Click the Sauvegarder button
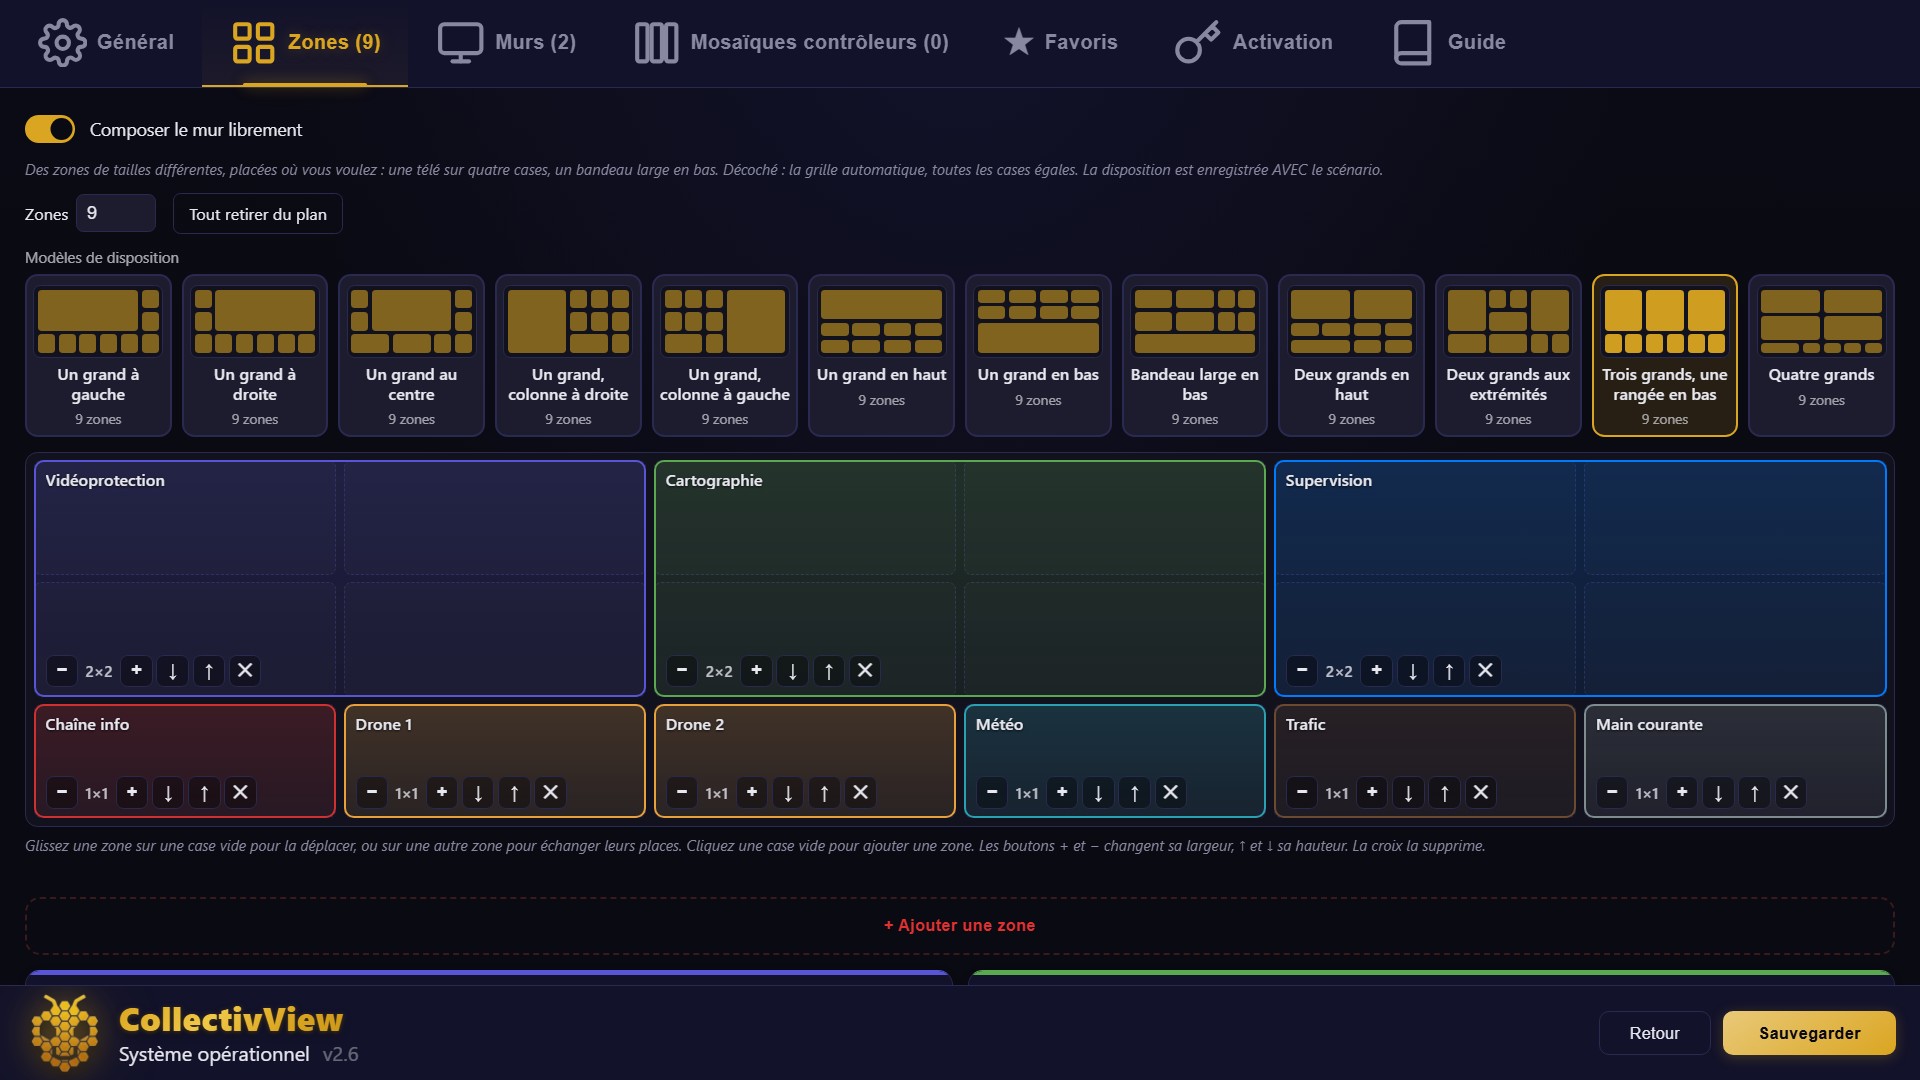 (1809, 1033)
